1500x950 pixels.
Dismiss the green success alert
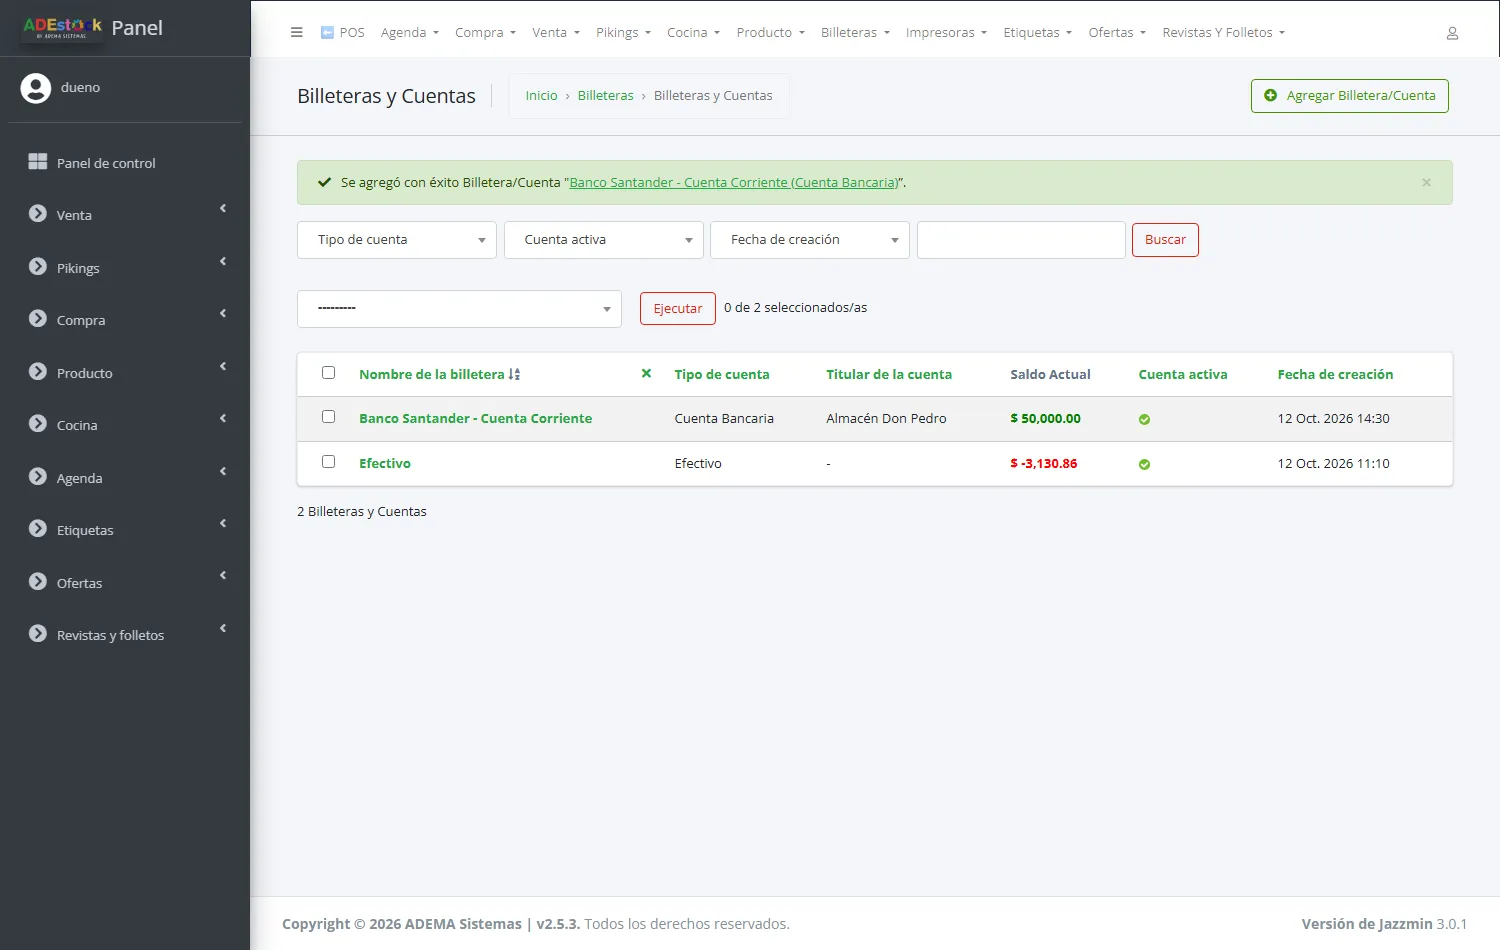(x=1426, y=182)
